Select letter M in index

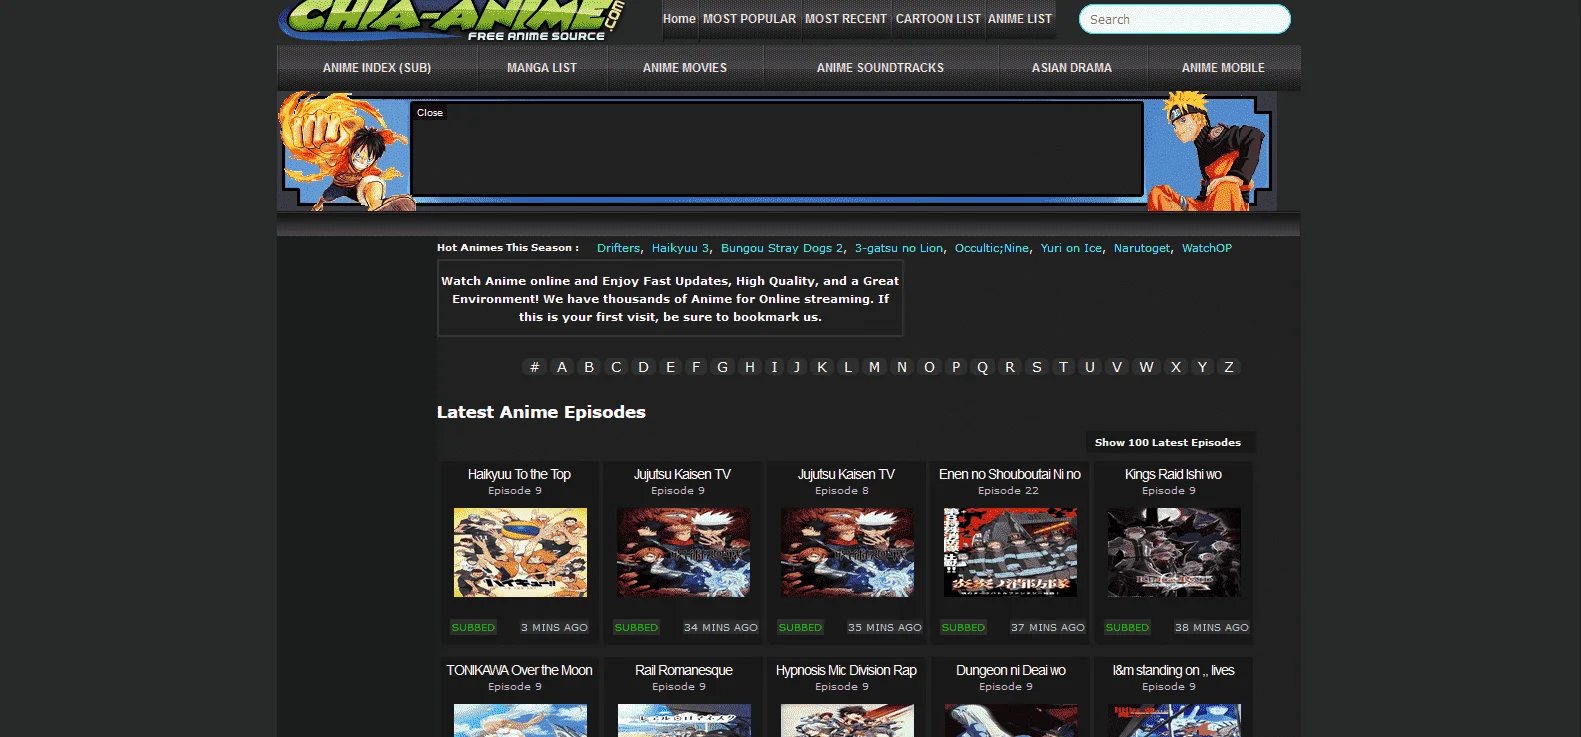pos(874,367)
